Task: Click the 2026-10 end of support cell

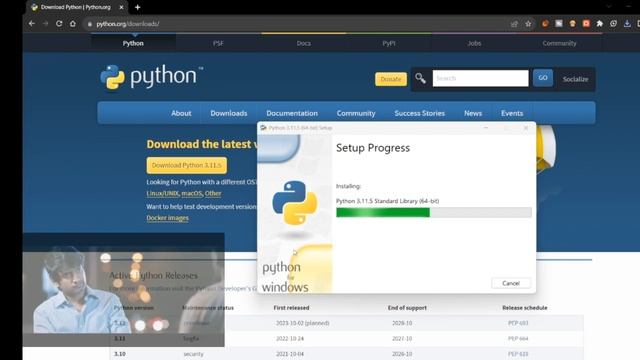Action: (x=402, y=354)
